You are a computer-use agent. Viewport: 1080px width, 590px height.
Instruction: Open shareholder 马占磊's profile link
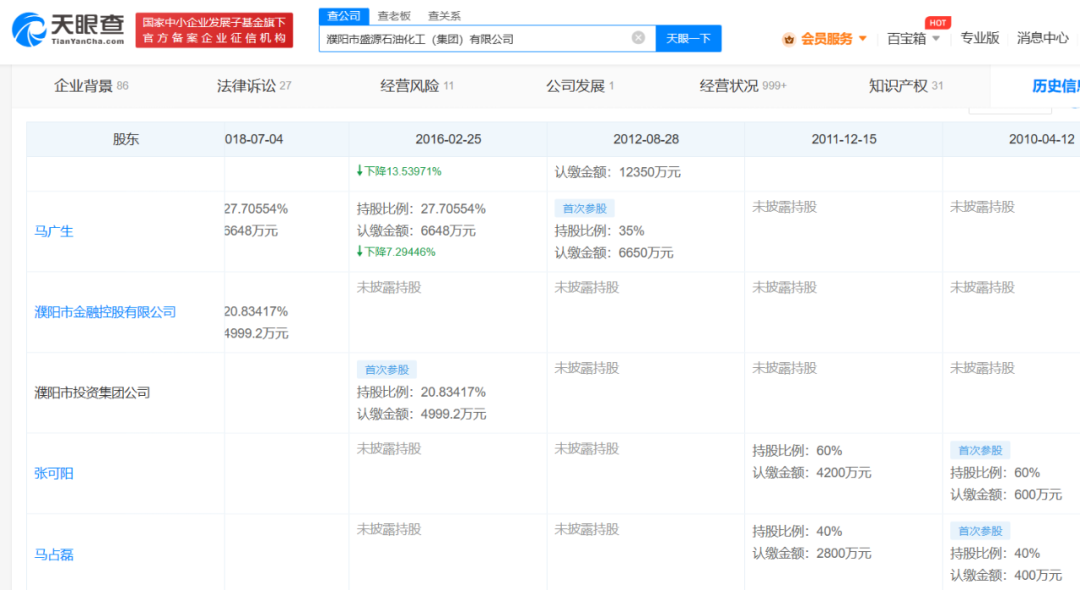click(x=54, y=554)
